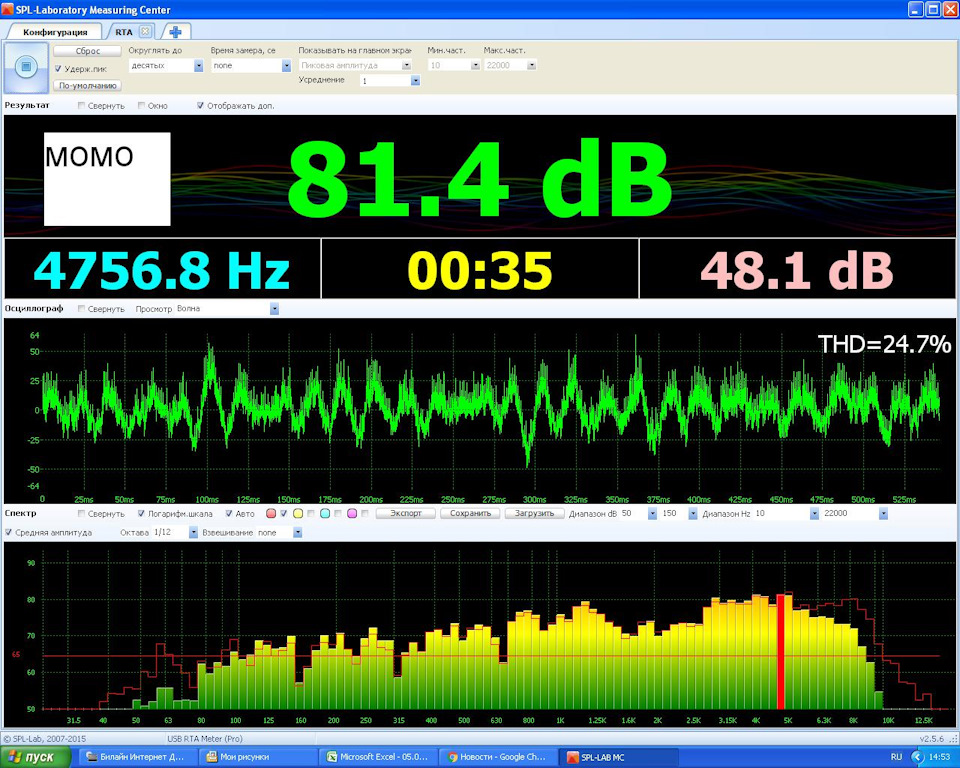960x768 pixels.
Task: Click the 14:53 taskbar clock
Action: pos(939,758)
